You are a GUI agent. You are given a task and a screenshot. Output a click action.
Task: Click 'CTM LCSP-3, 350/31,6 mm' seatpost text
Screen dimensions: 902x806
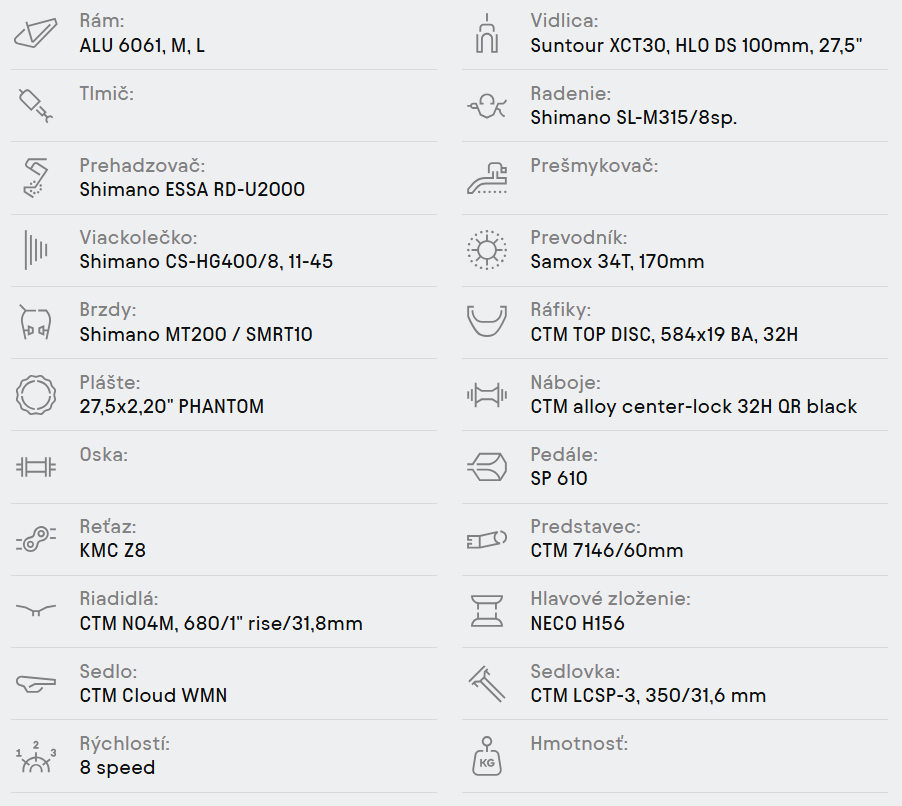pyautogui.click(x=648, y=696)
